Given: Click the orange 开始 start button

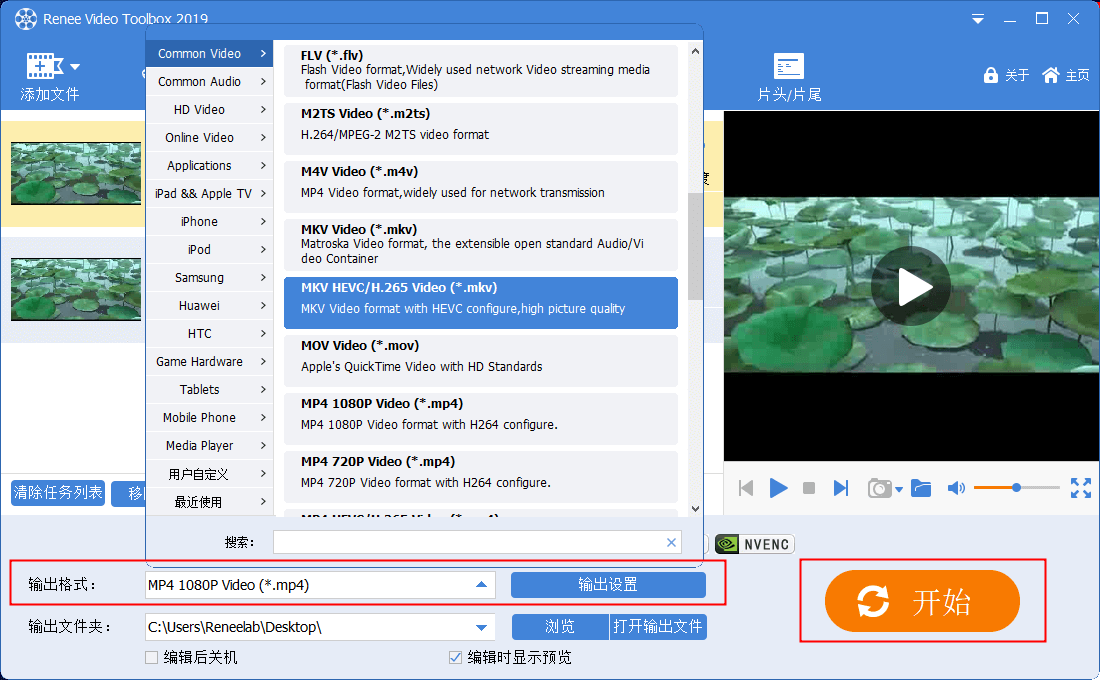Looking at the screenshot, I should [922, 601].
